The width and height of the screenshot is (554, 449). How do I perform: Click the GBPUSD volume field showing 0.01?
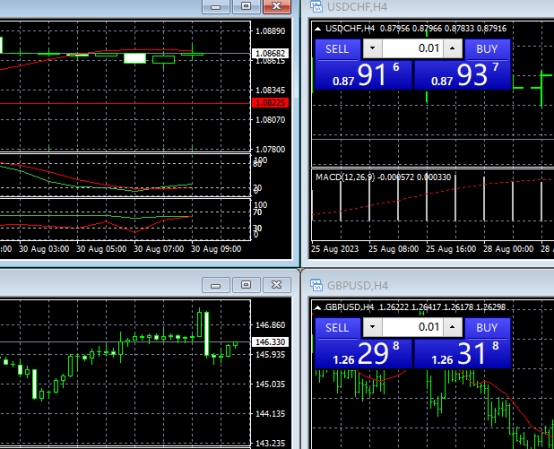coord(413,327)
